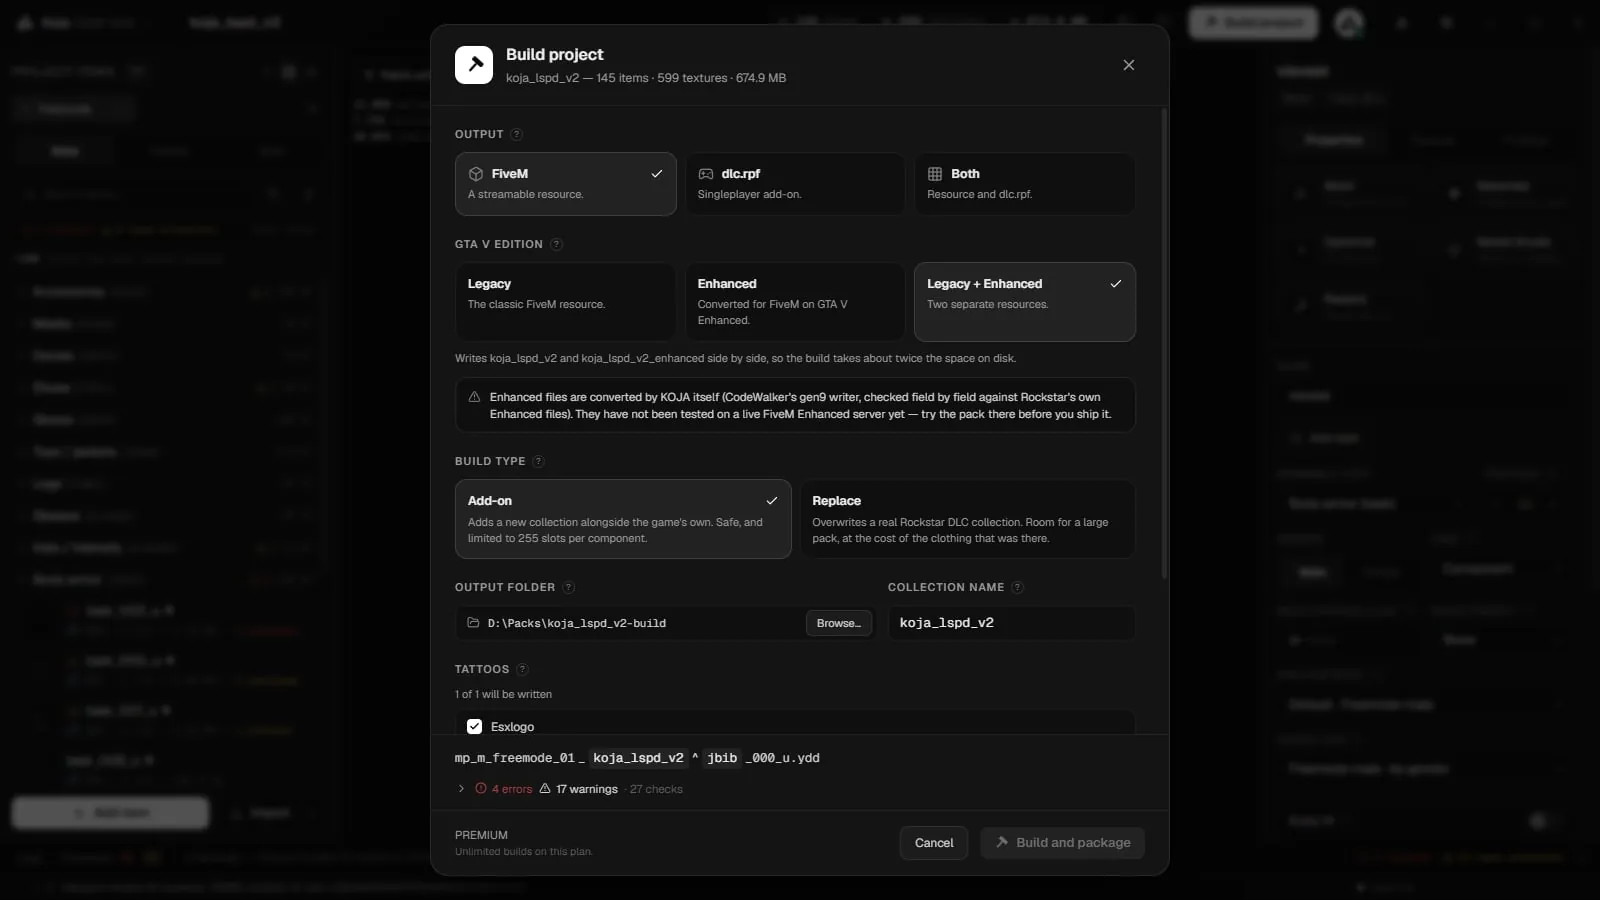
Task: Click the "jbib" chip in the filename preview
Action: point(722,758)
